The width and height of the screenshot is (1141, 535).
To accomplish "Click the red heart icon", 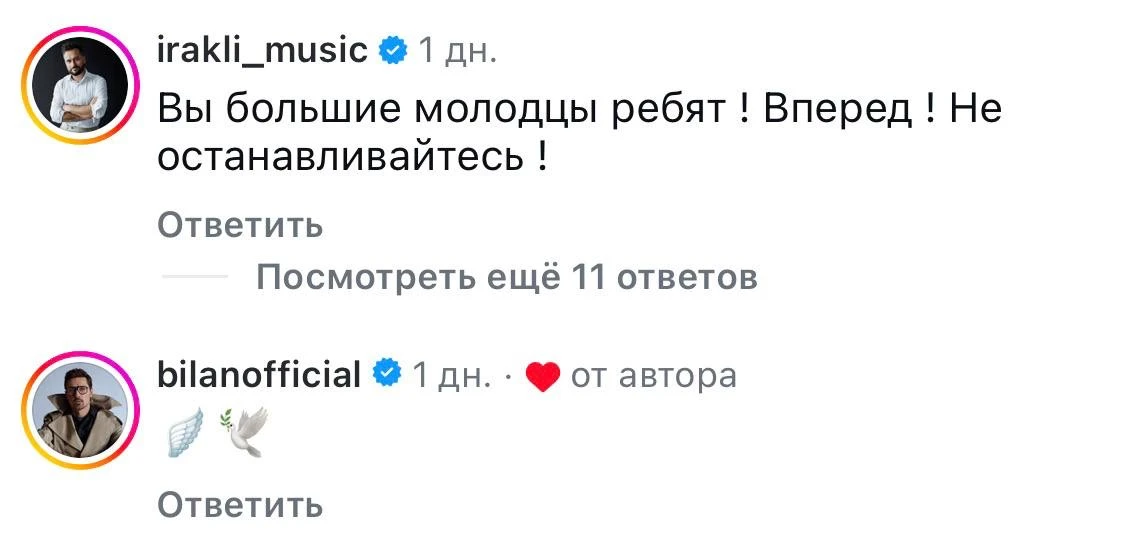I will tap(542, 378).
